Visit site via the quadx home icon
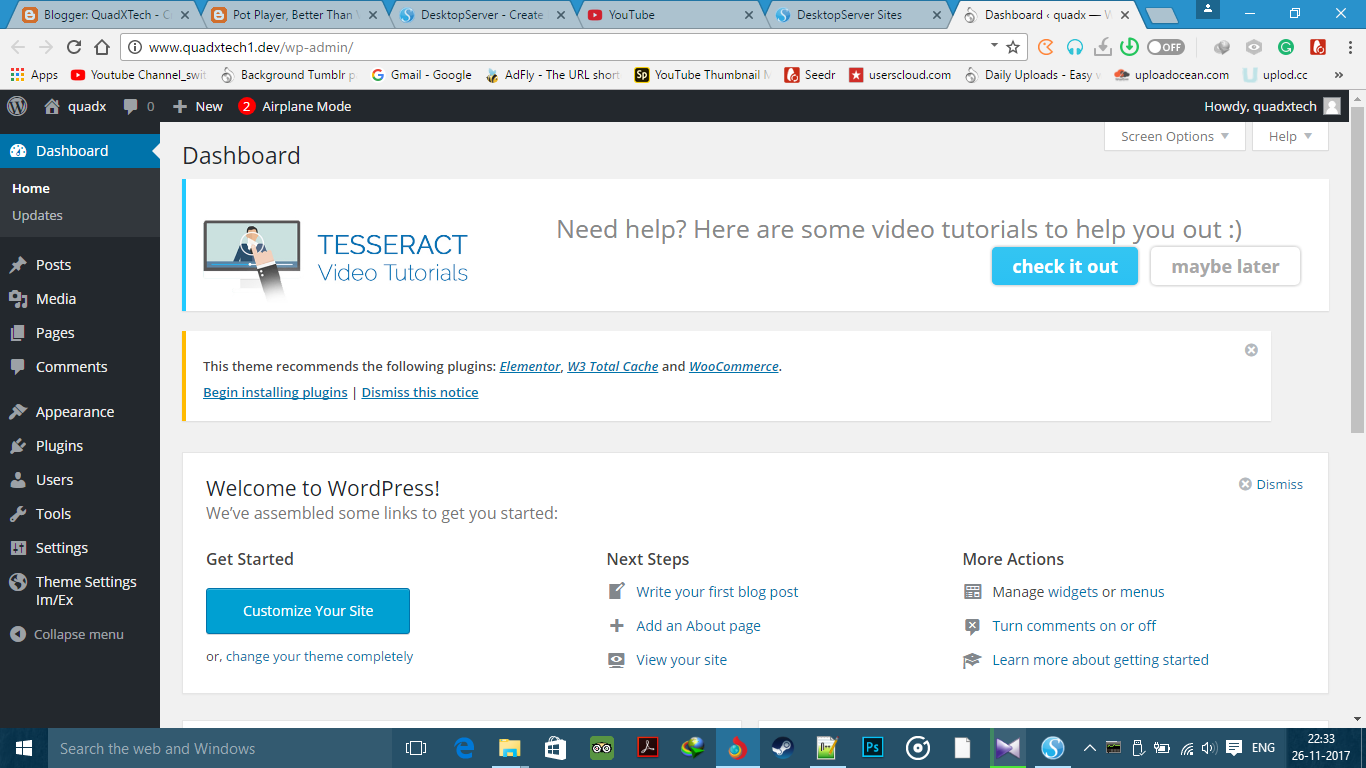 pyautogui.click(x=75, y=106)
